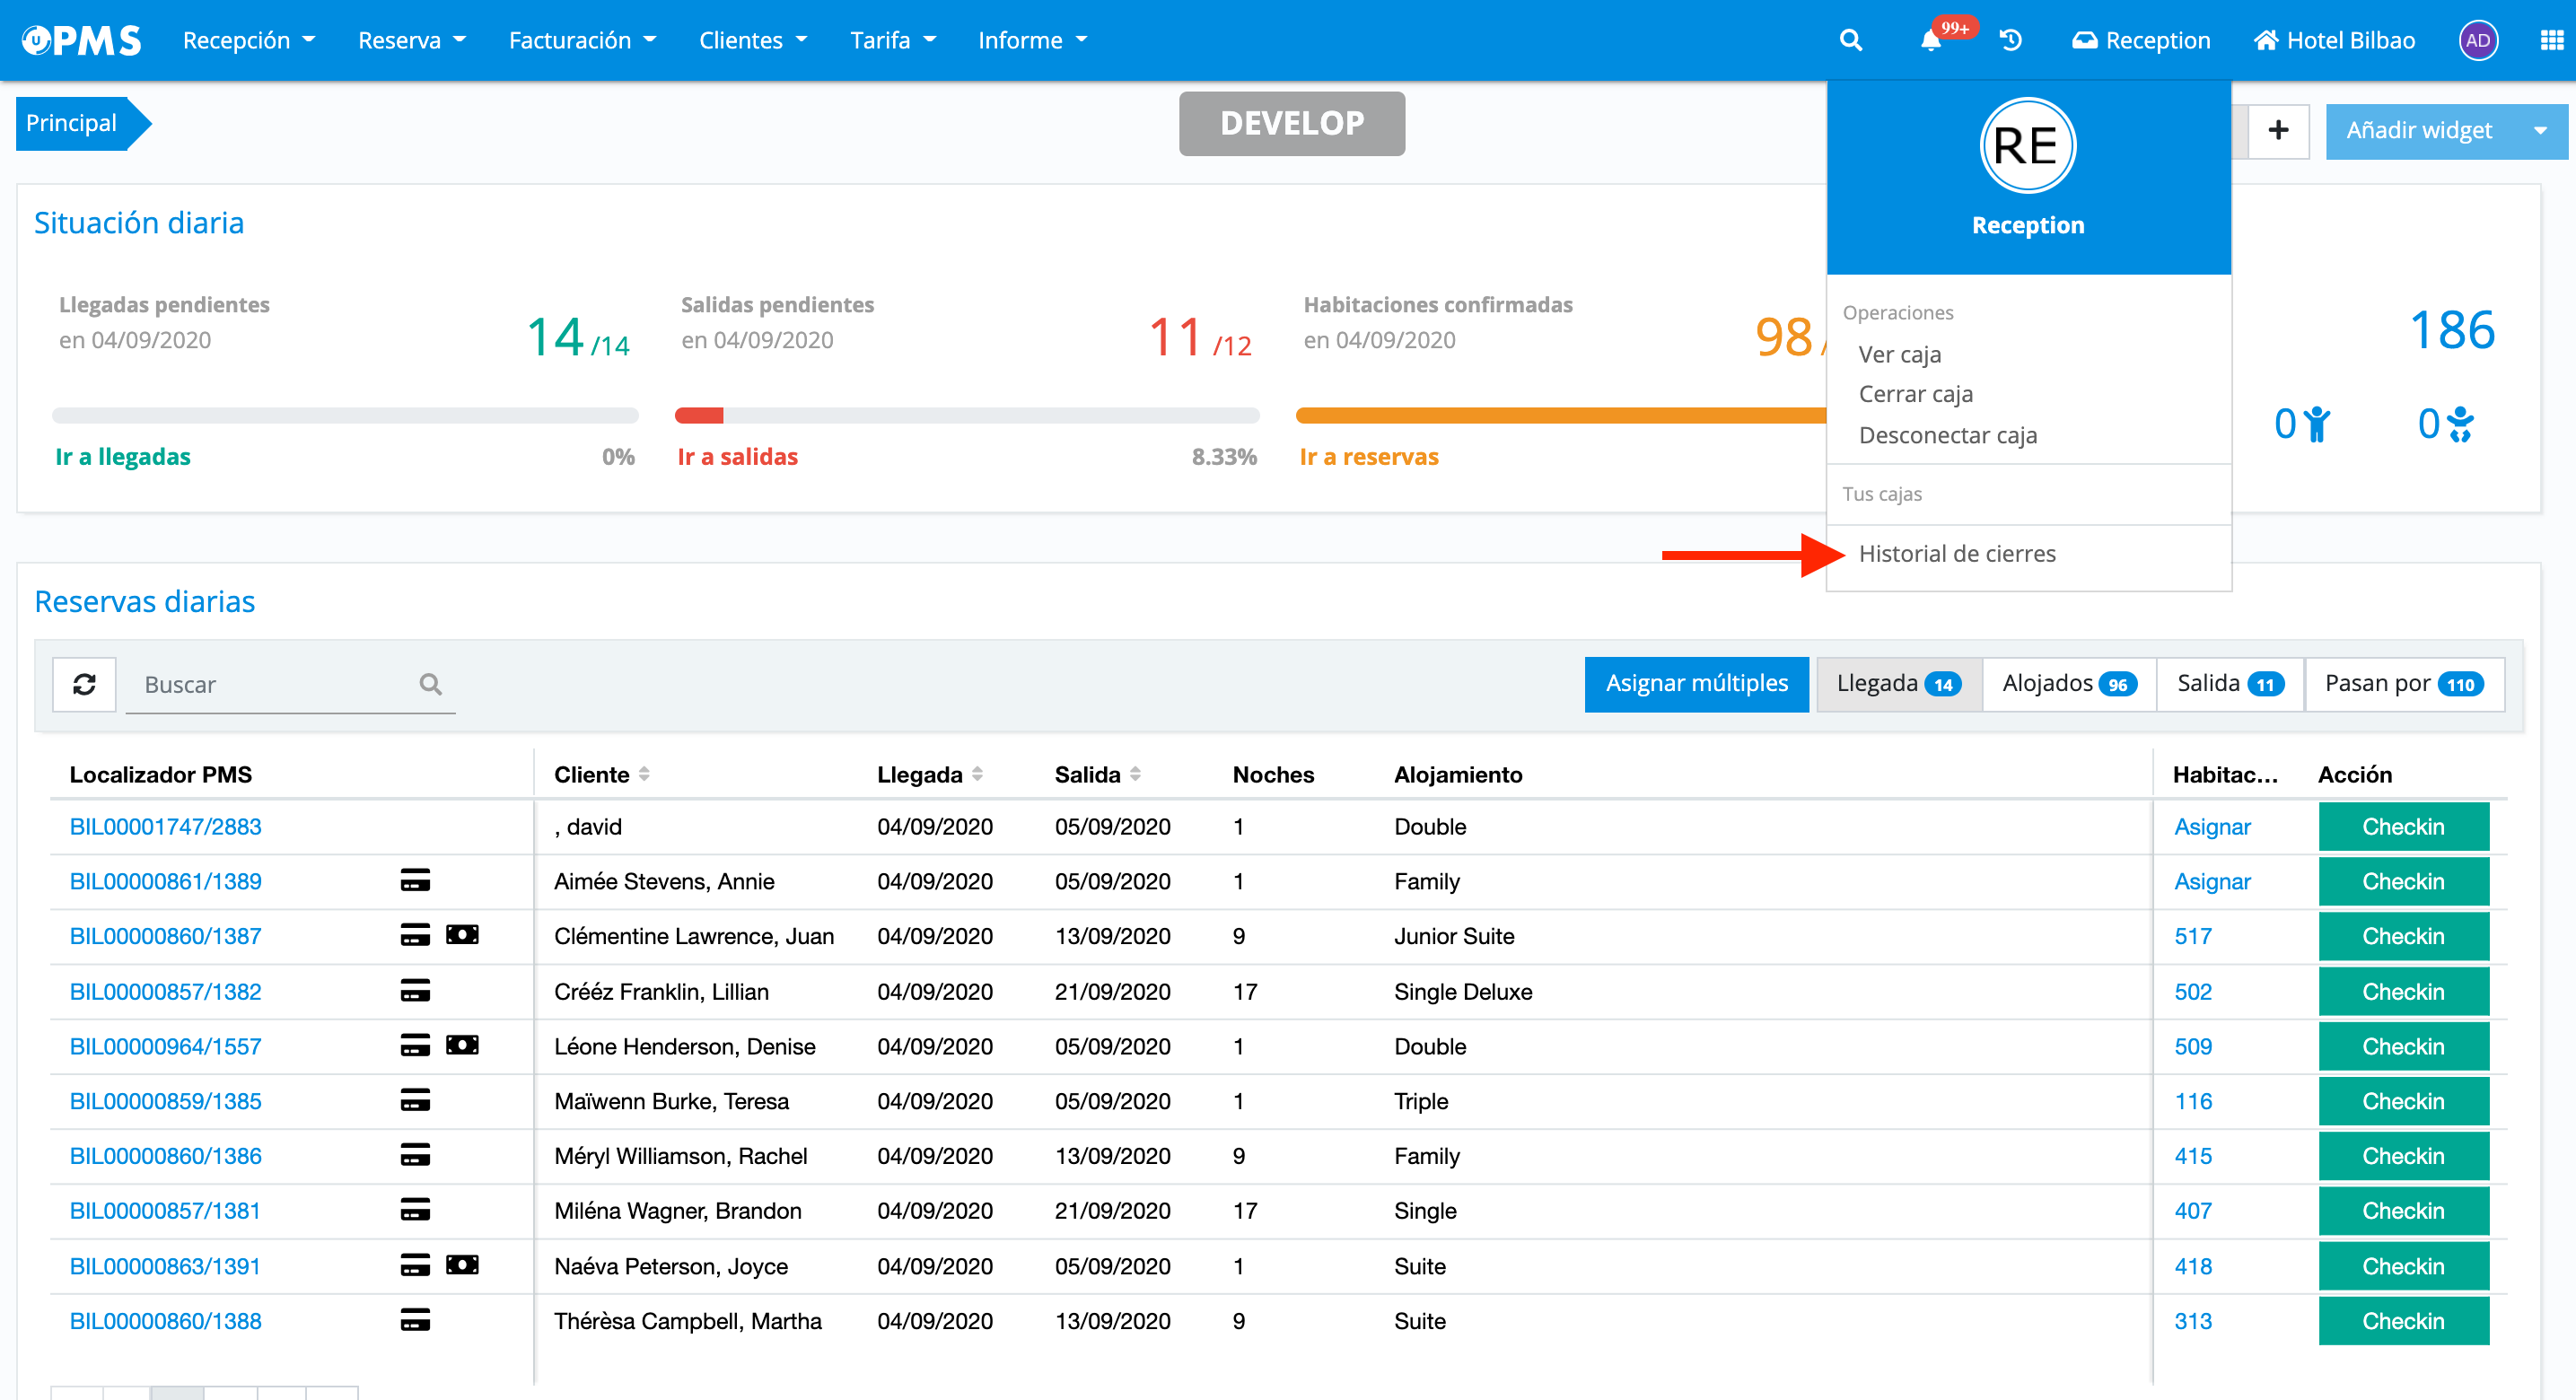Click credit card icon on BIL00000861/1389 row
Image resolution: width=2576 pixels, height=1400 pixels.
pos(415,881)
